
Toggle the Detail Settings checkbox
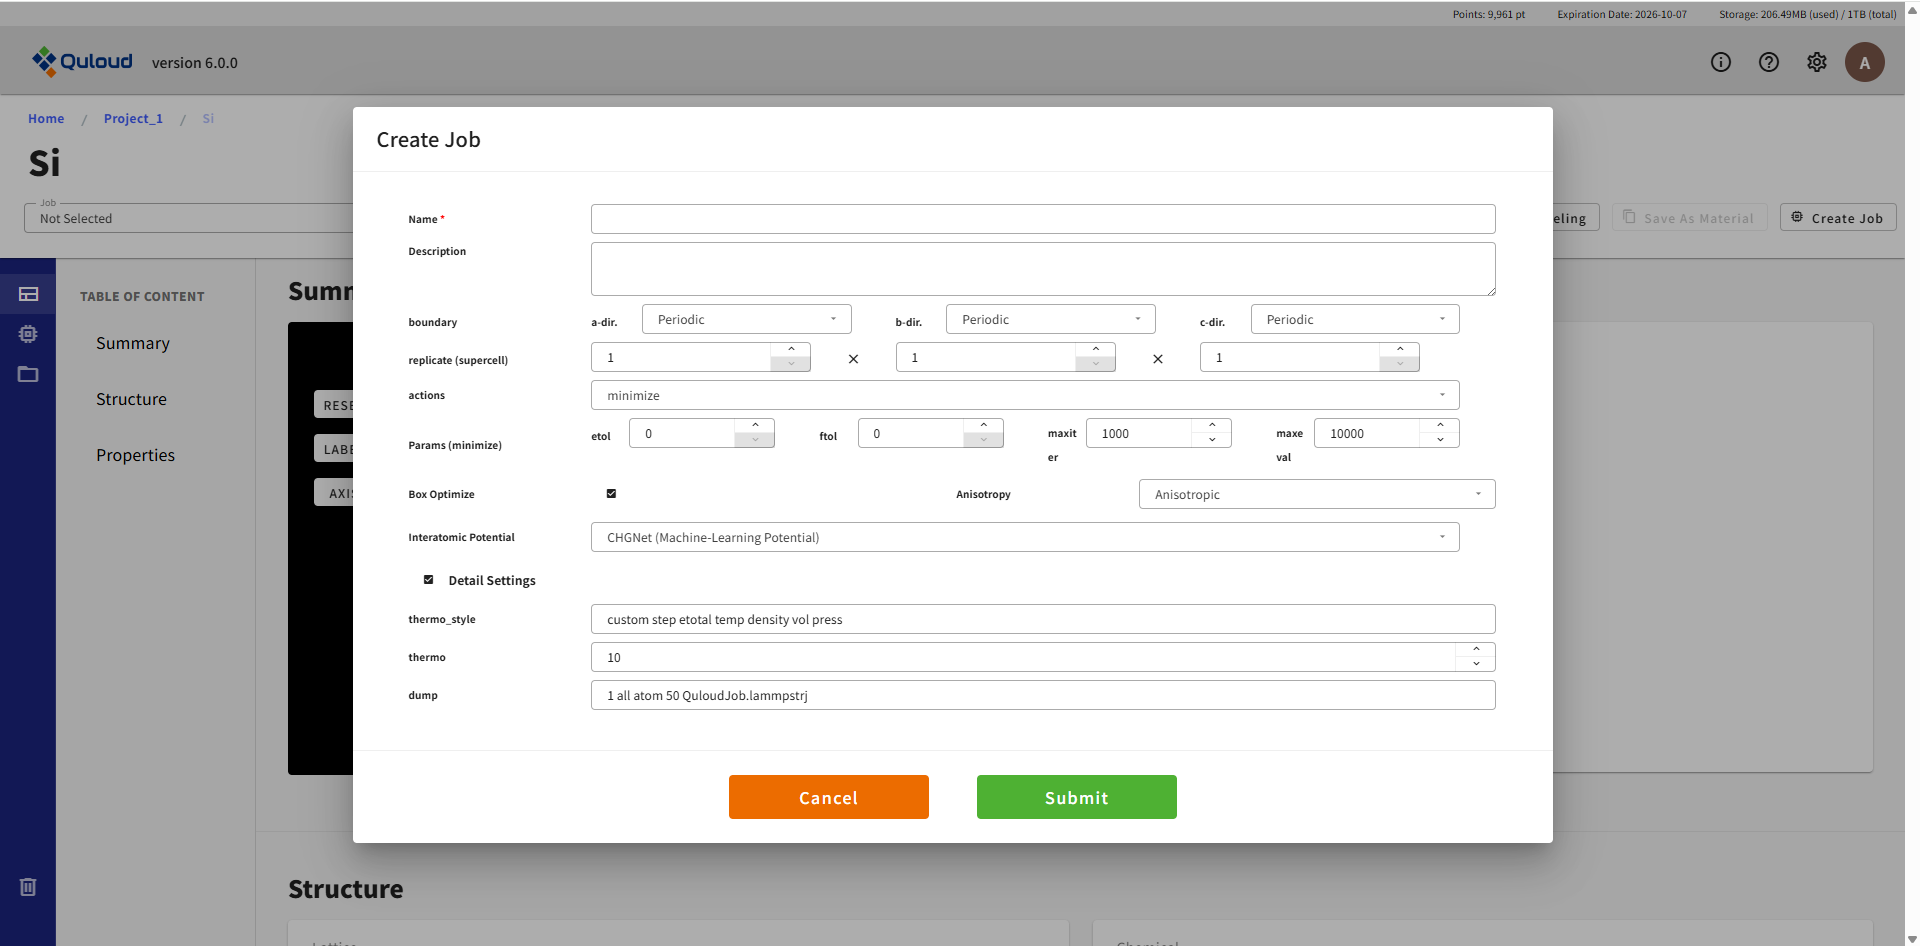429,580
